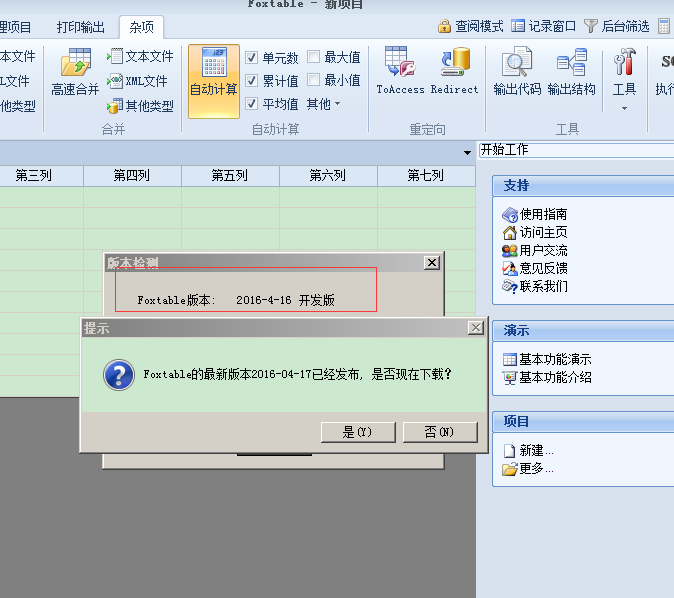Launch 基本功能演示 demo
This screenshot has height=598, width=674.
[547, 359]
